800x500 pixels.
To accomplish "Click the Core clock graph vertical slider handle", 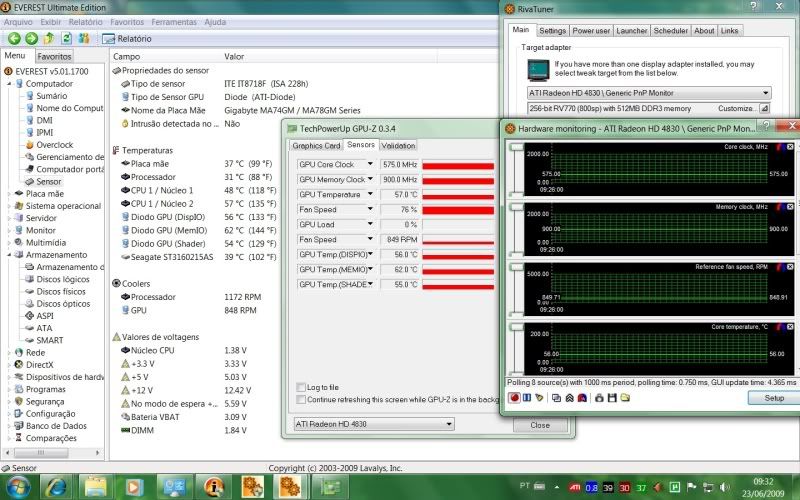I will click(x=516, y=147).
